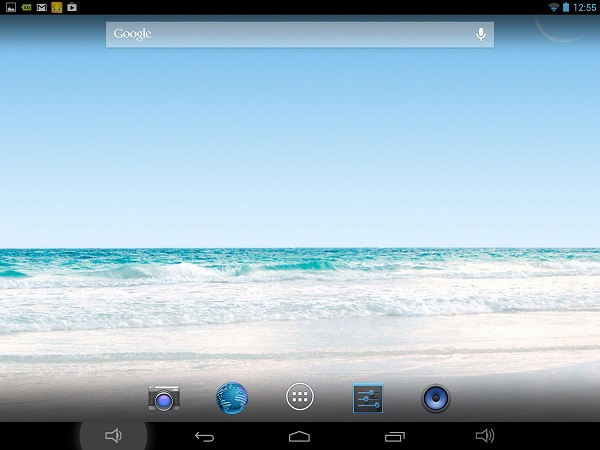This screenshot has height=450, width=600.
Task: Launch the Music speaker app
Action: click(x=435, y=398)
